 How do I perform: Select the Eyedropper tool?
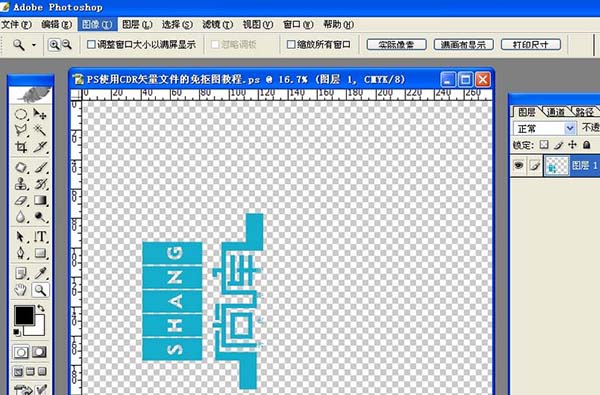coord(40,273)
